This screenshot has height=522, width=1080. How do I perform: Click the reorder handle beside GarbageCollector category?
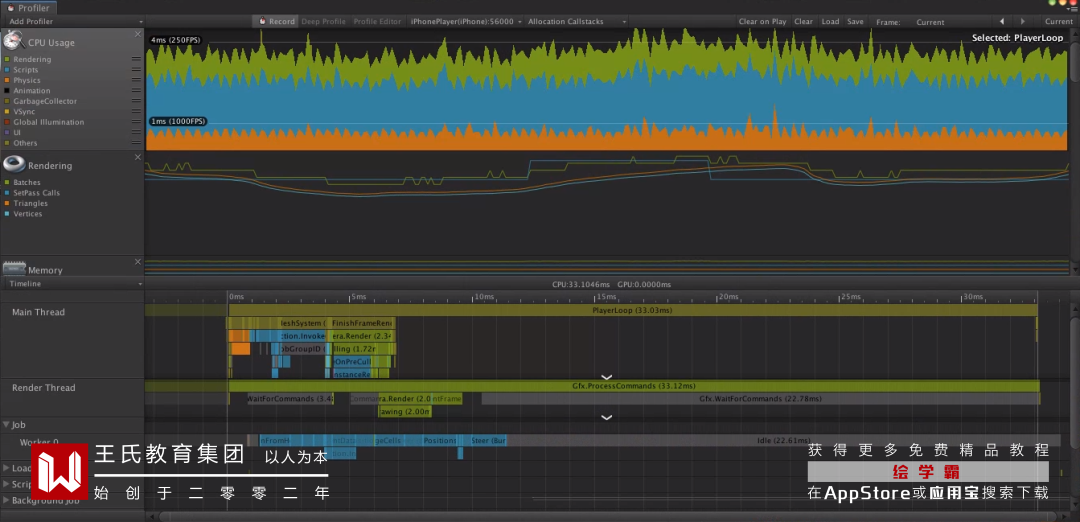(136, 101)
